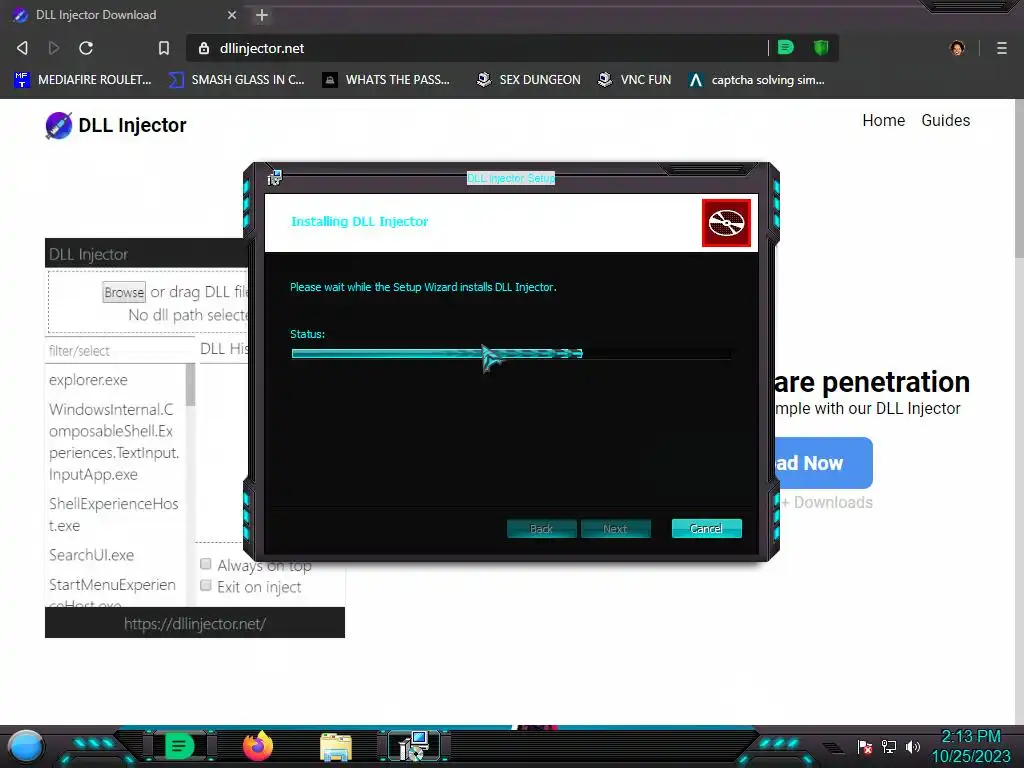Click the Back button in setup wizard
Screen dimensions: 1024x768
tap(541, 528)
